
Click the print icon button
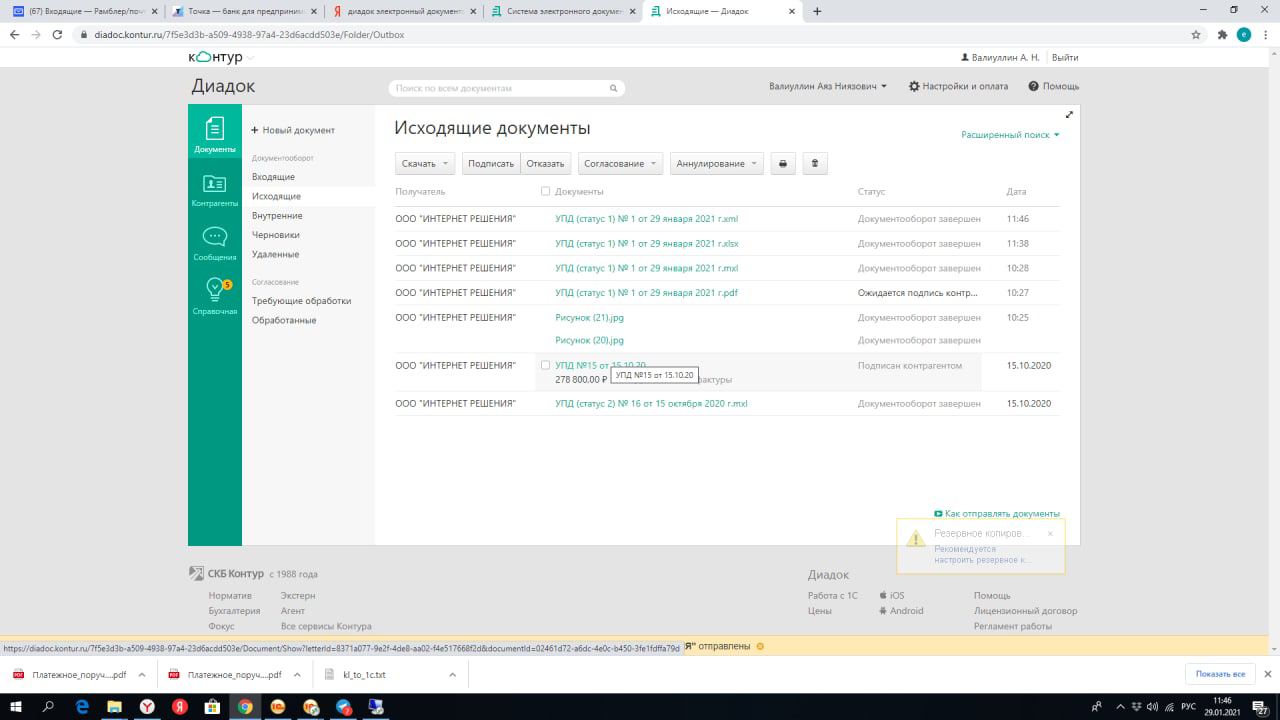(x=783, y=164)
